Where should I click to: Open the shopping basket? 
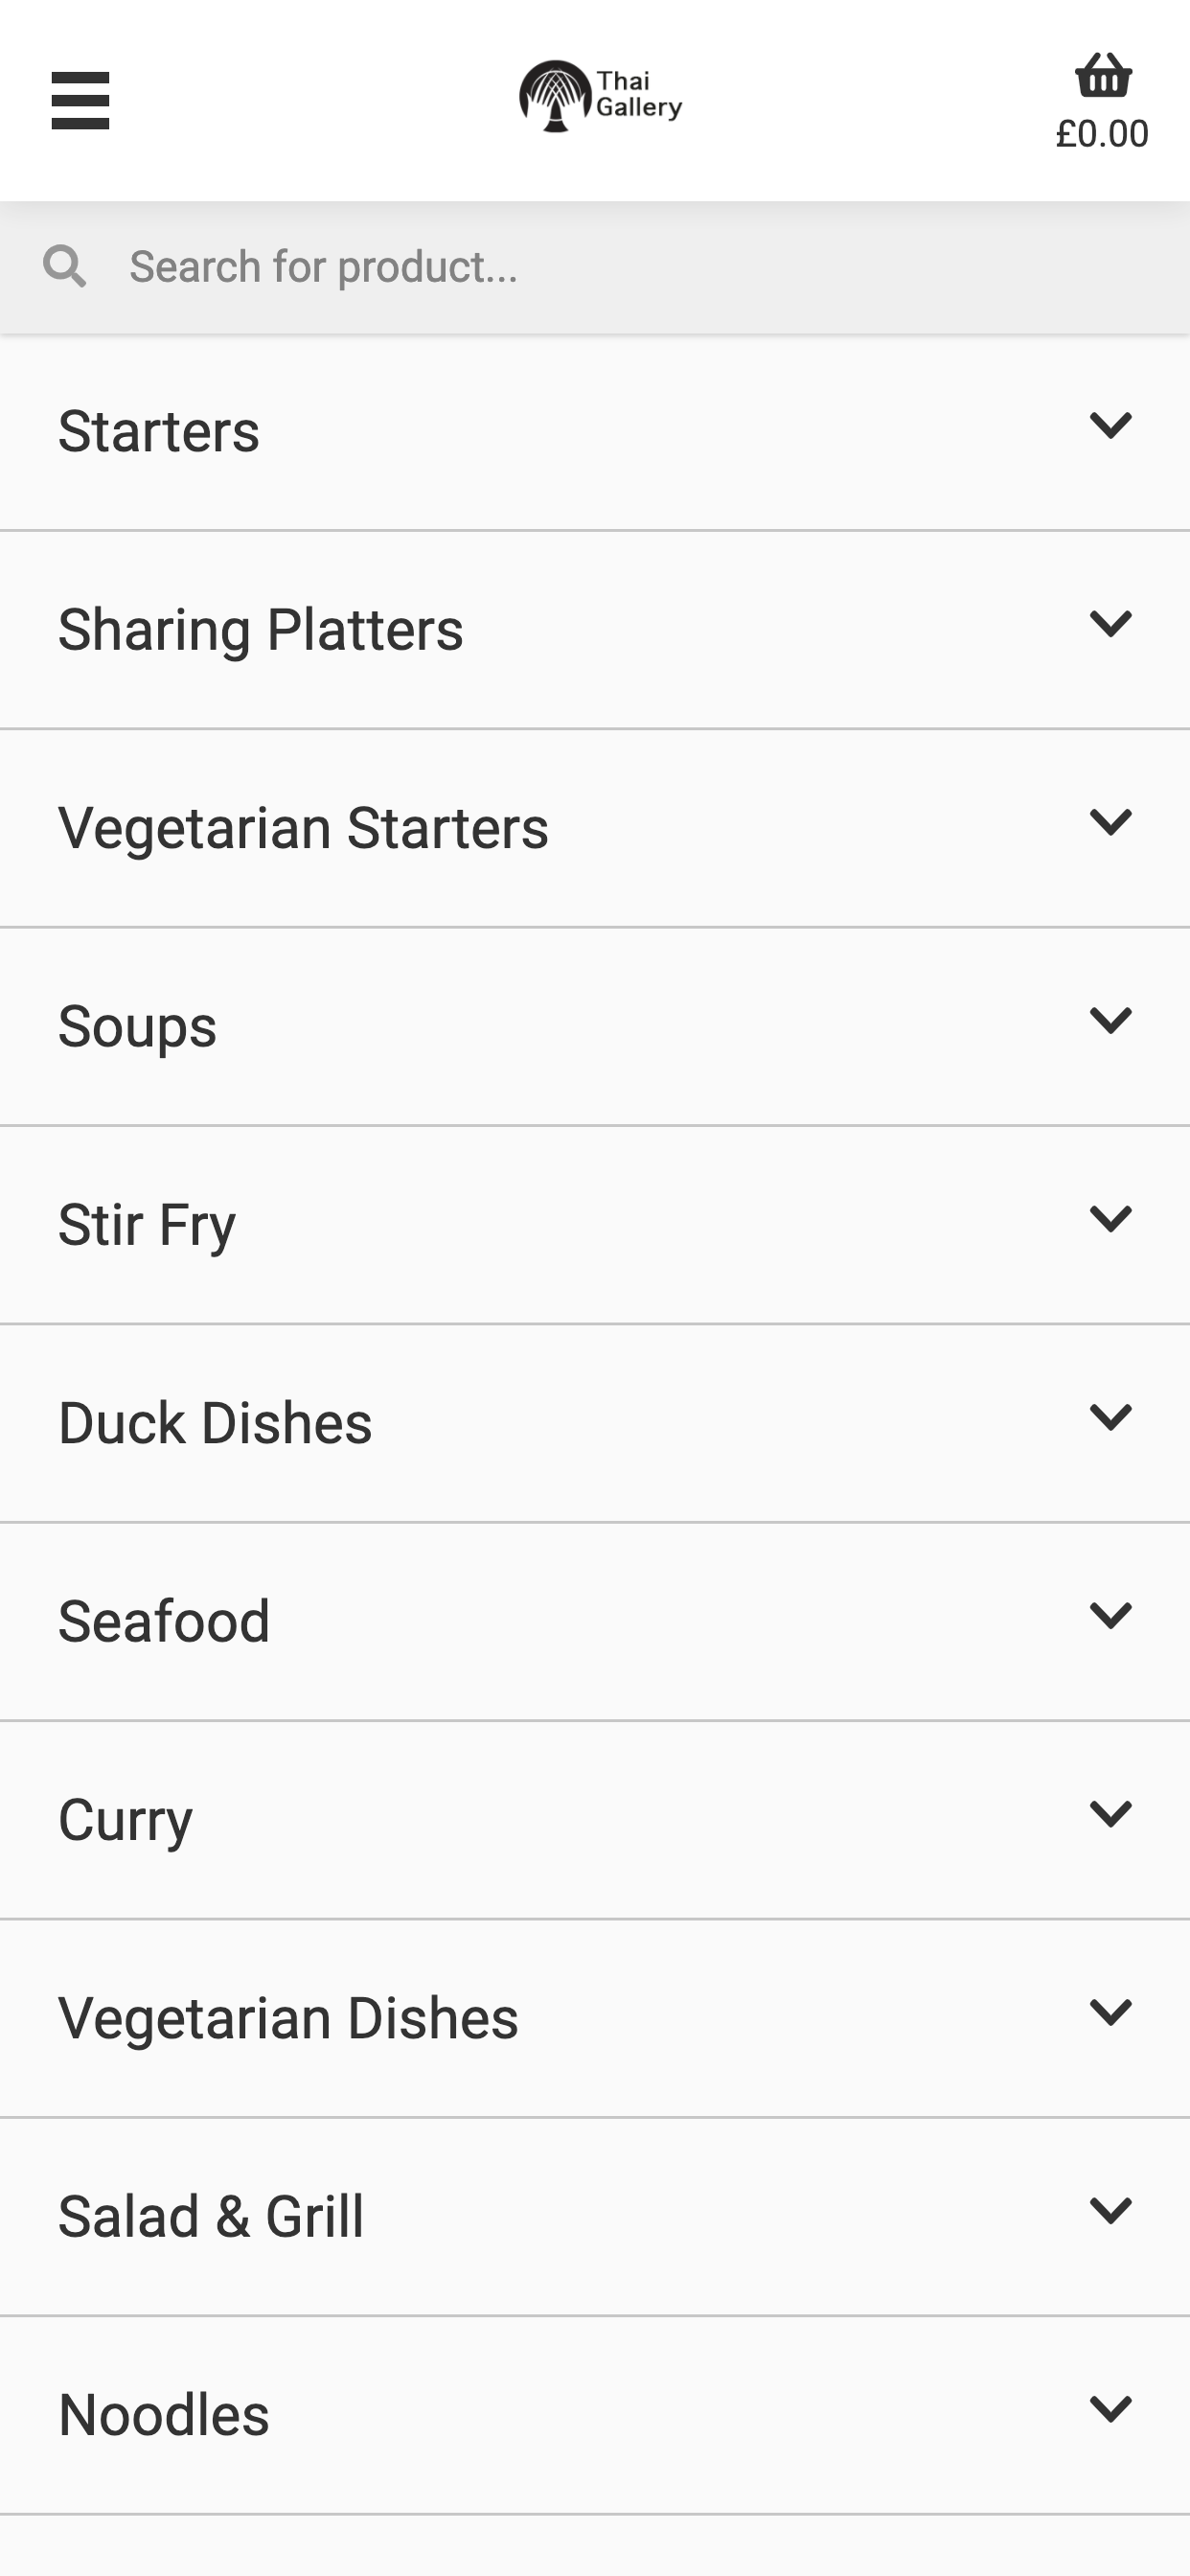(1103, 76)
